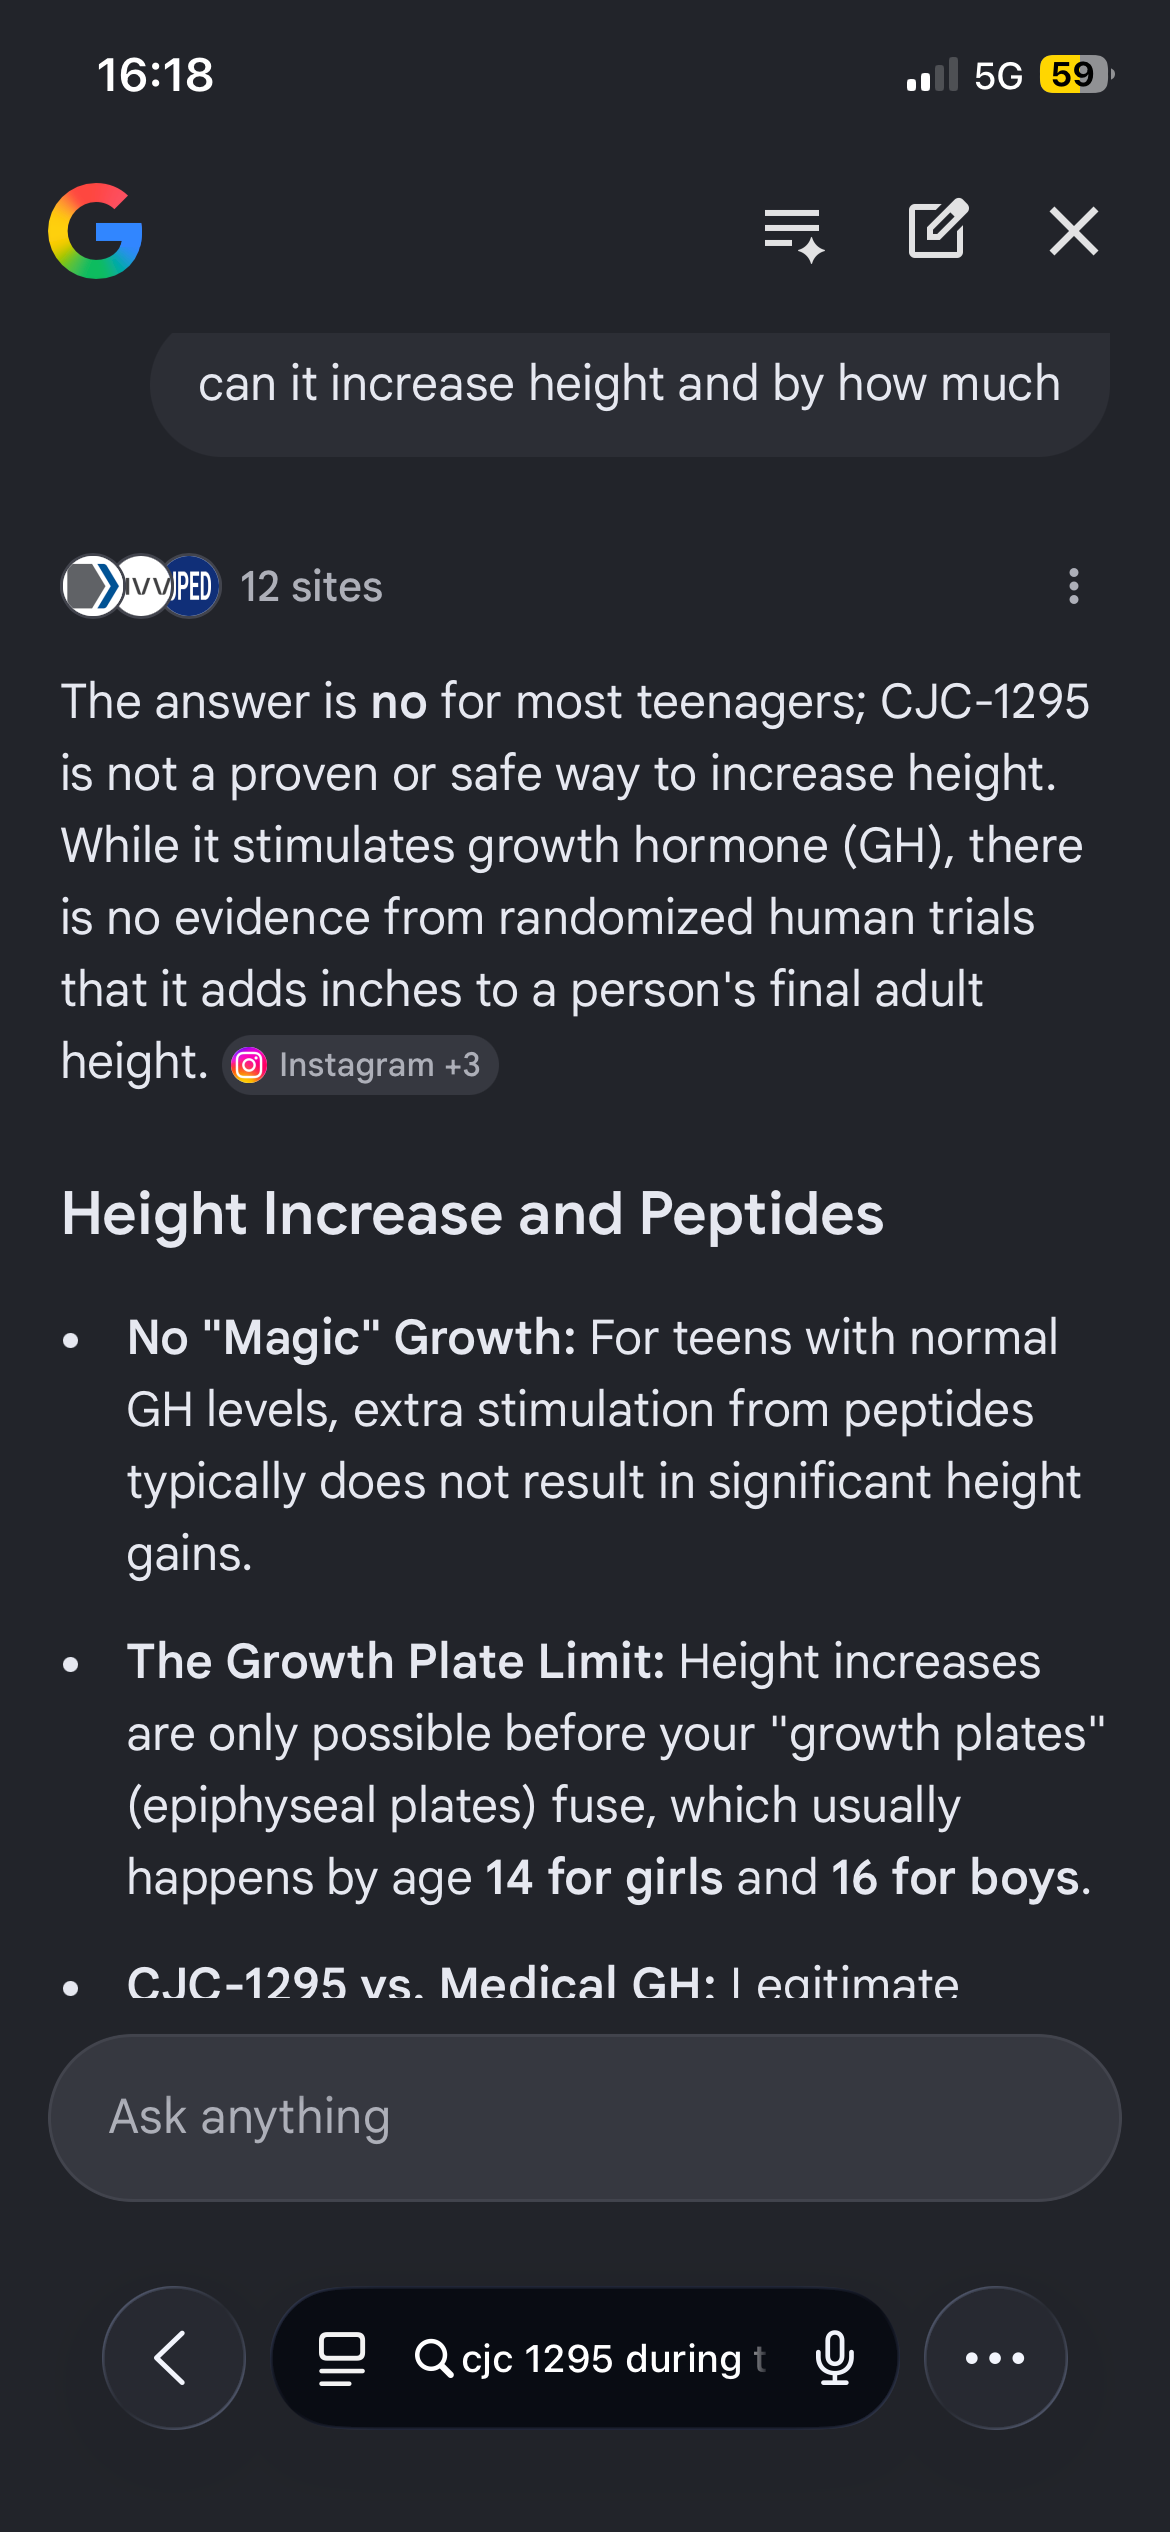Tap the 16:18 clock in status bar
The image size is (1170, 2532).
coord(155,75)
